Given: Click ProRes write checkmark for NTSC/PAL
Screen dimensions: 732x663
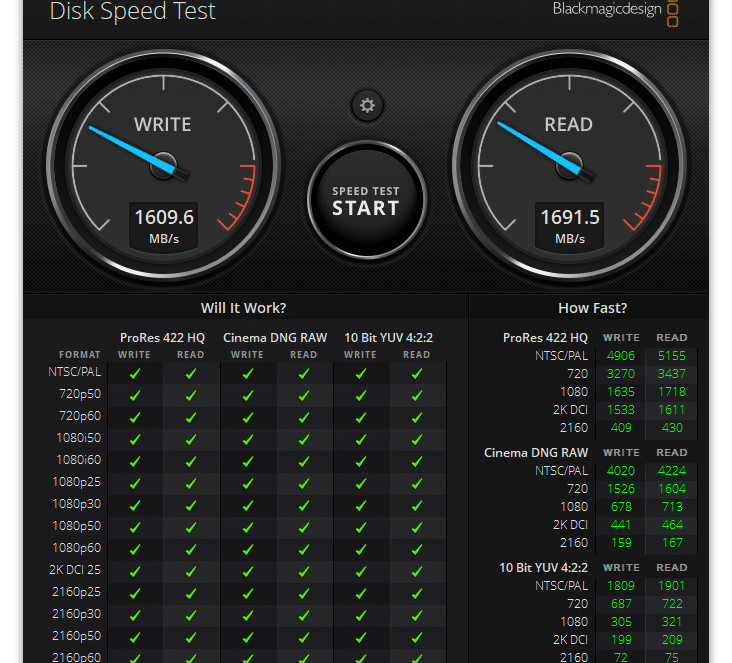Looking at the screenshot, I should click(135, 374).
